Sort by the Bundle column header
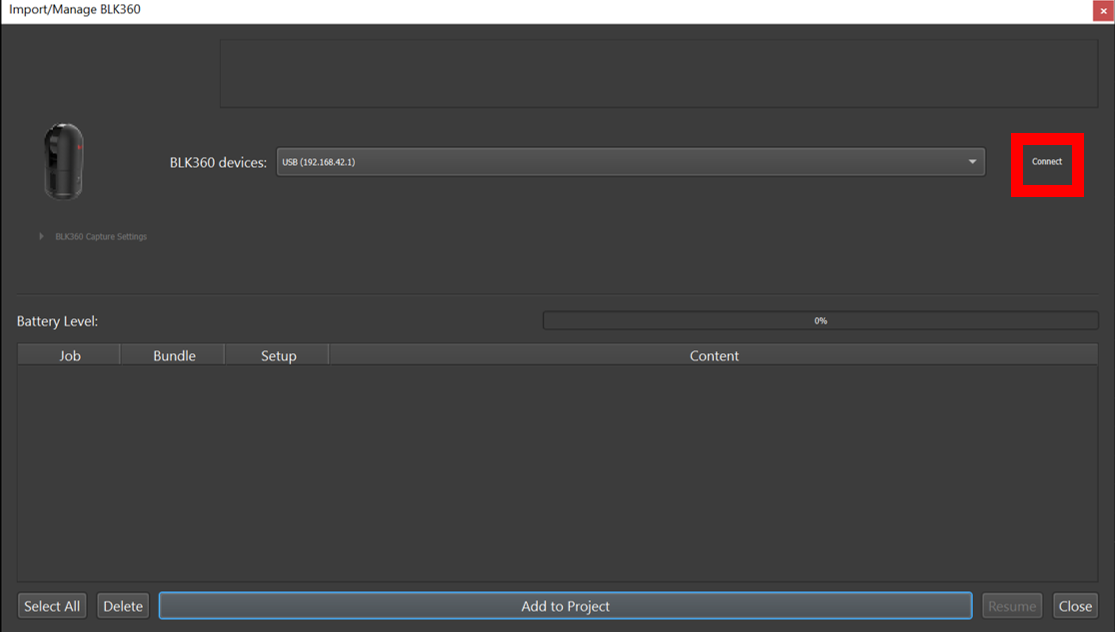Viewport: 1115px width, 632px height. [174, 355]
